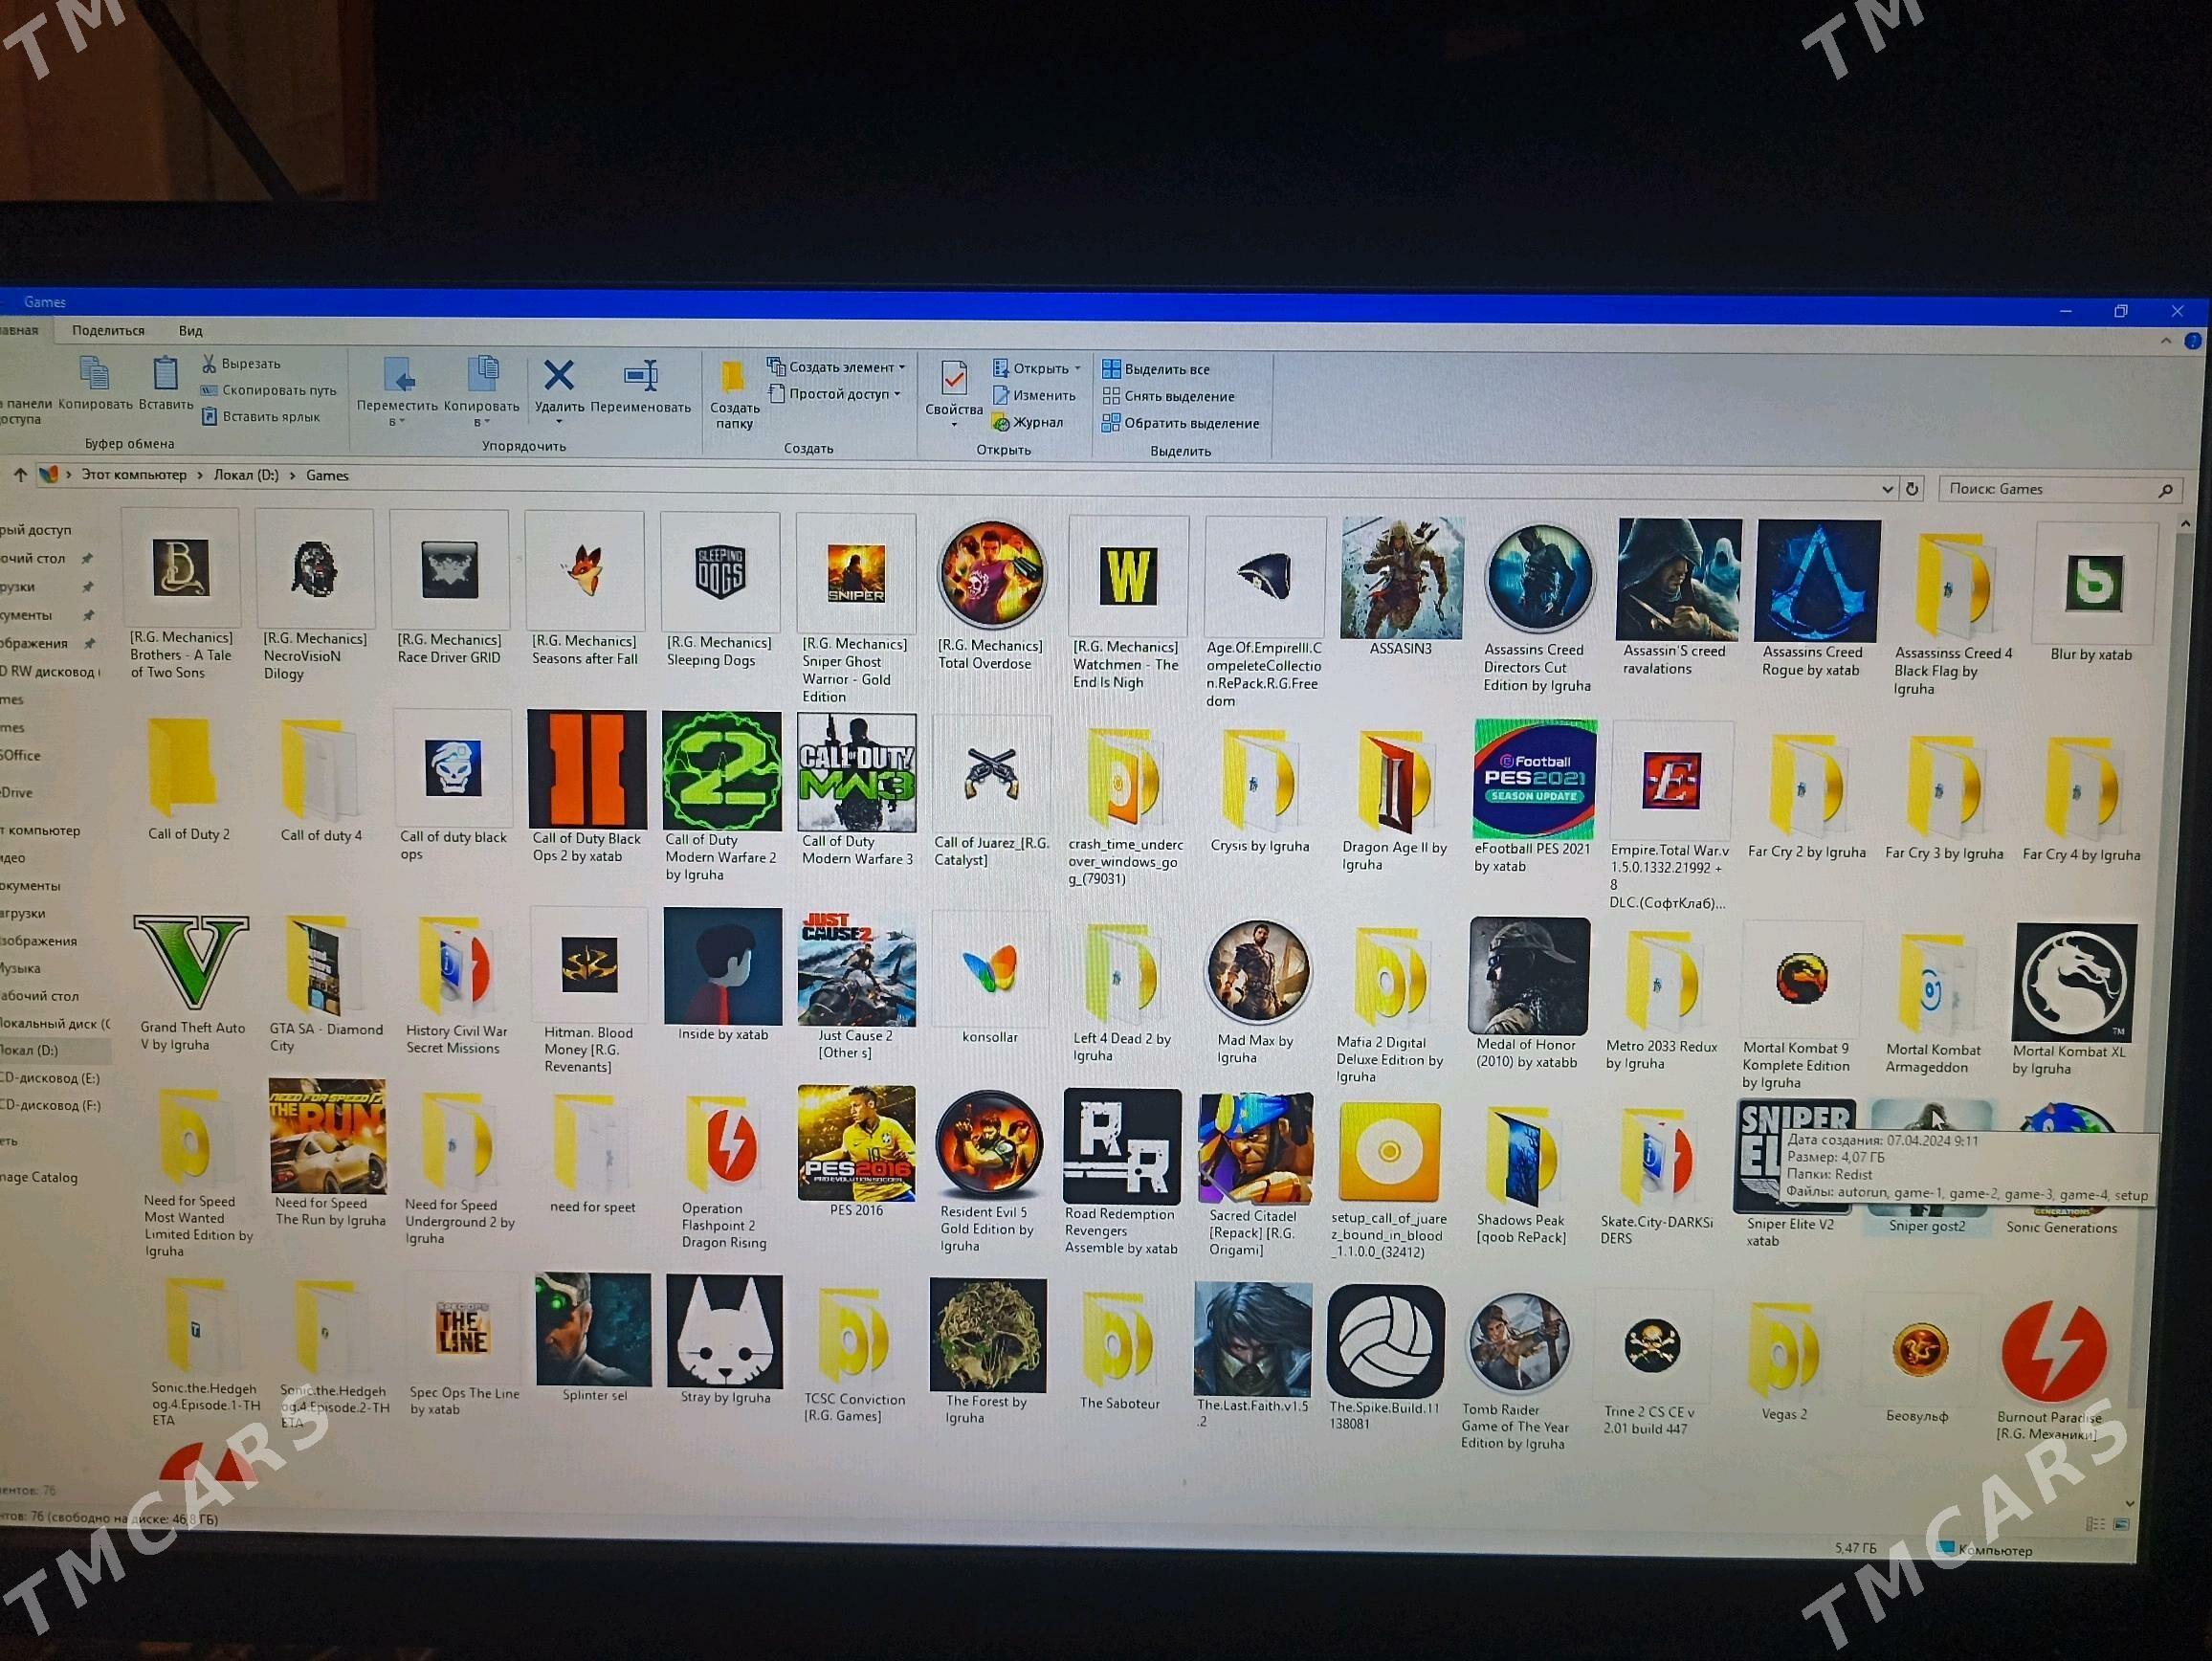Click Games breadcrumb segment
Image resolution: width=2212 pixels, height=1661 pixels.
[x=327, y=476]
